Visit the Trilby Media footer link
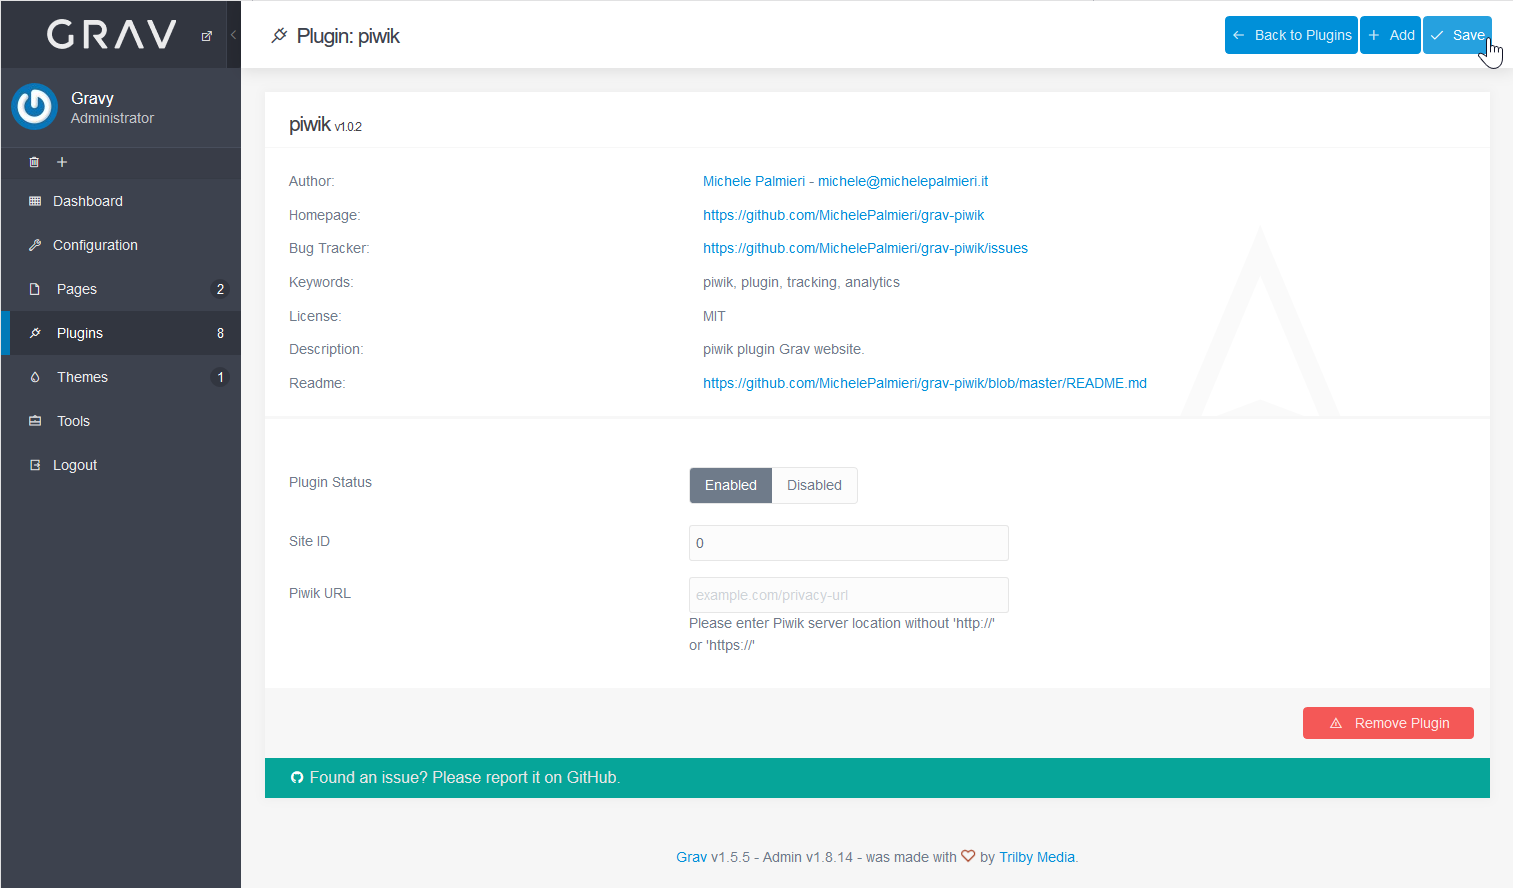1513x888 pixels. click(1037, 857)
